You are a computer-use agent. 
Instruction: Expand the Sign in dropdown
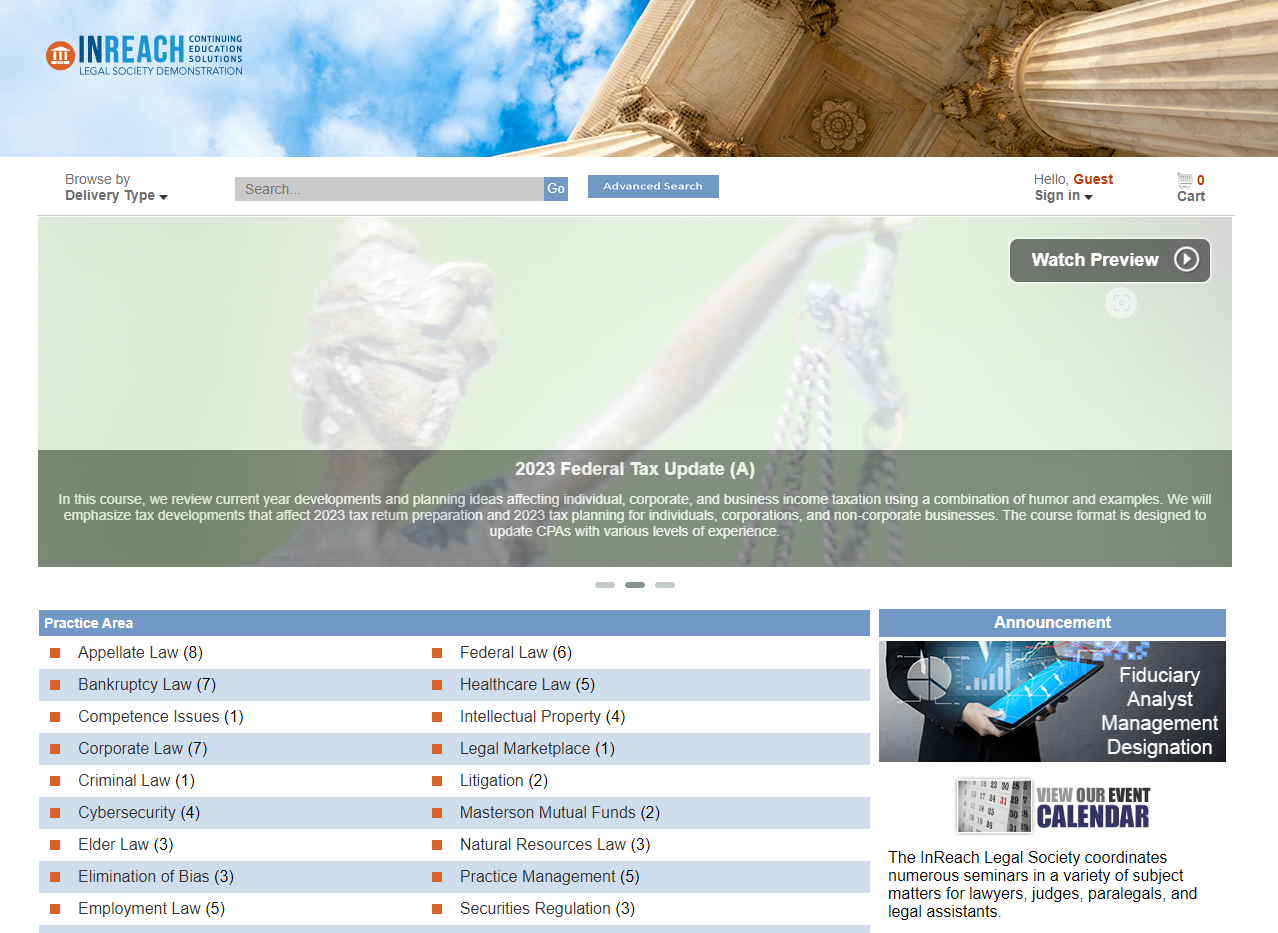tap(1064, 196)
